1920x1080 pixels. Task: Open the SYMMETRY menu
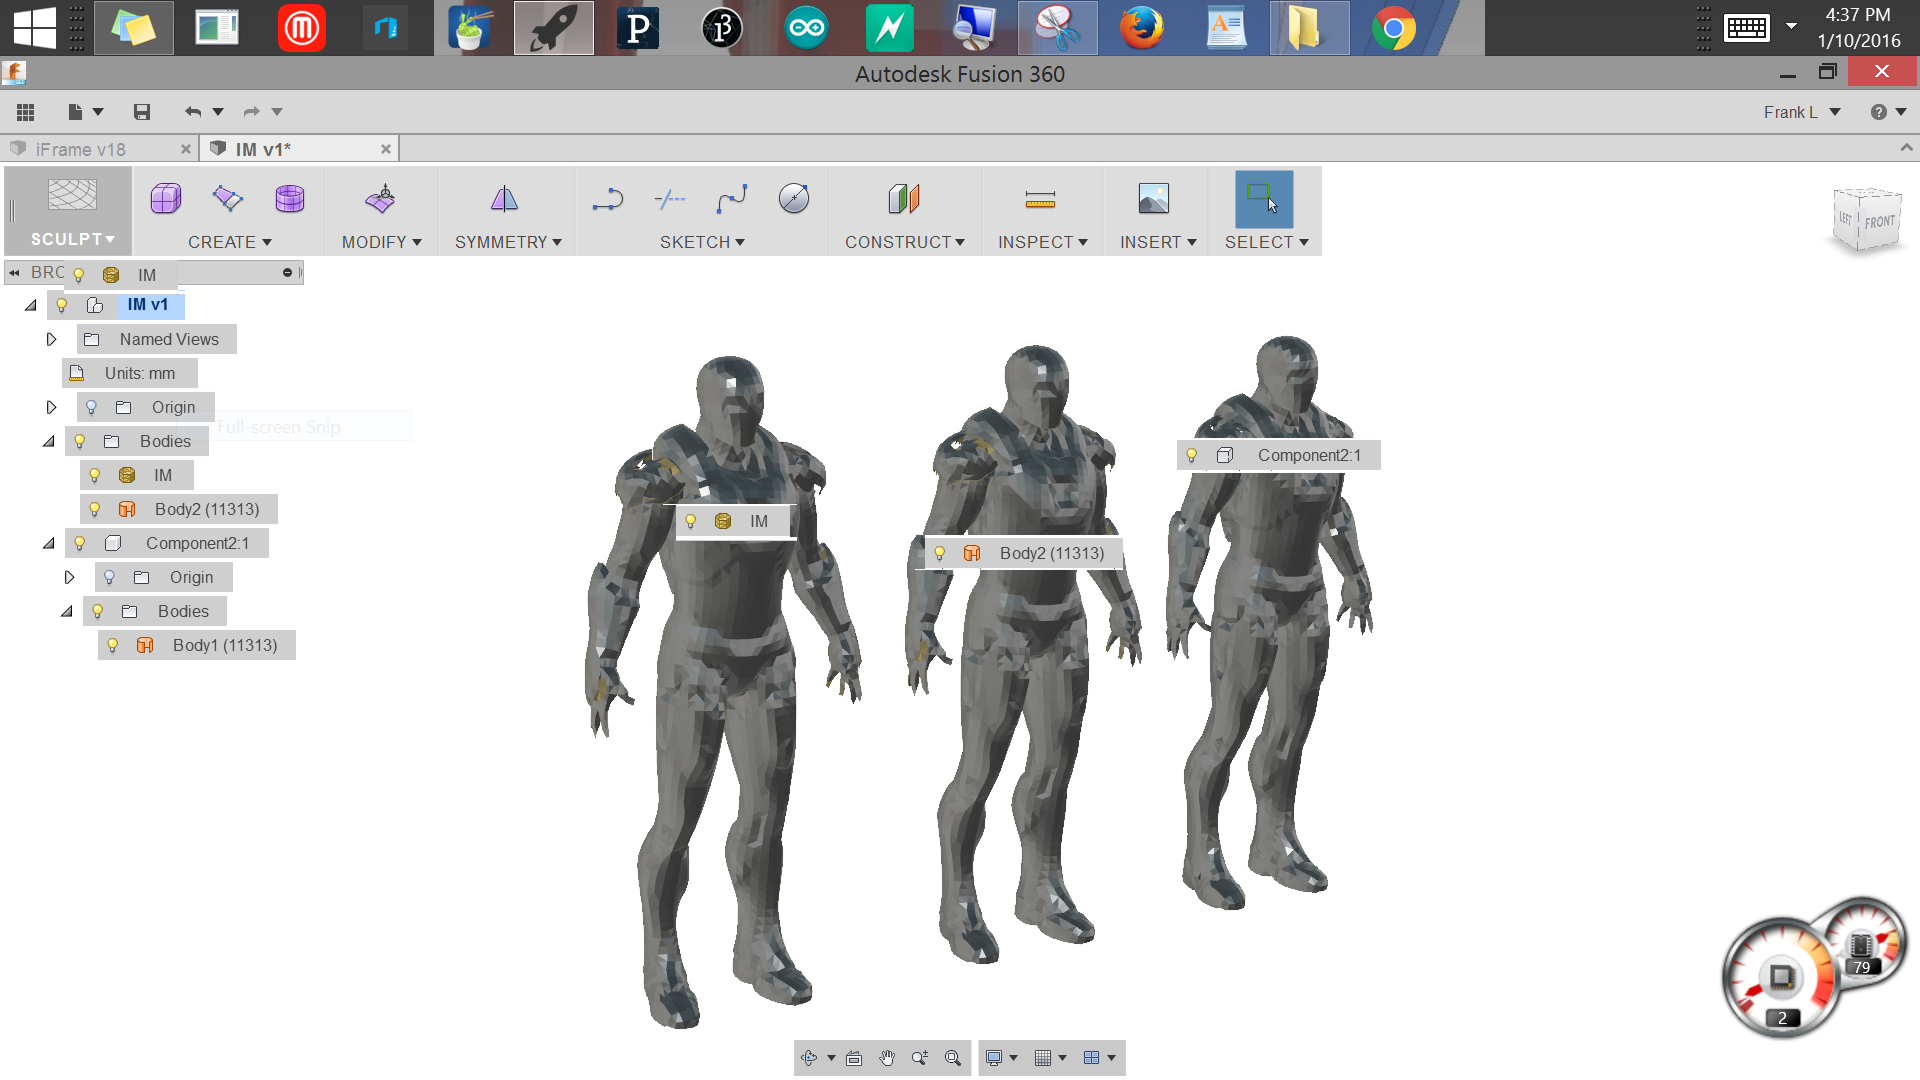508,242
